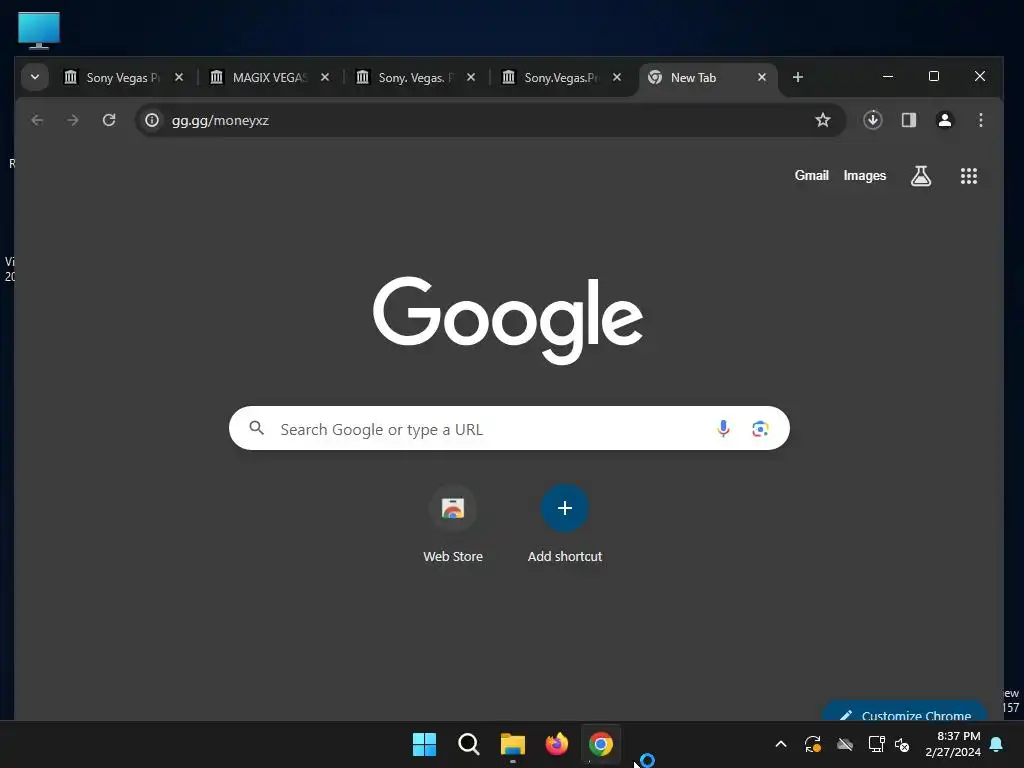Open Chrome downloads icon
Screen dimensions: 1024x768
[x=872, y=120]
